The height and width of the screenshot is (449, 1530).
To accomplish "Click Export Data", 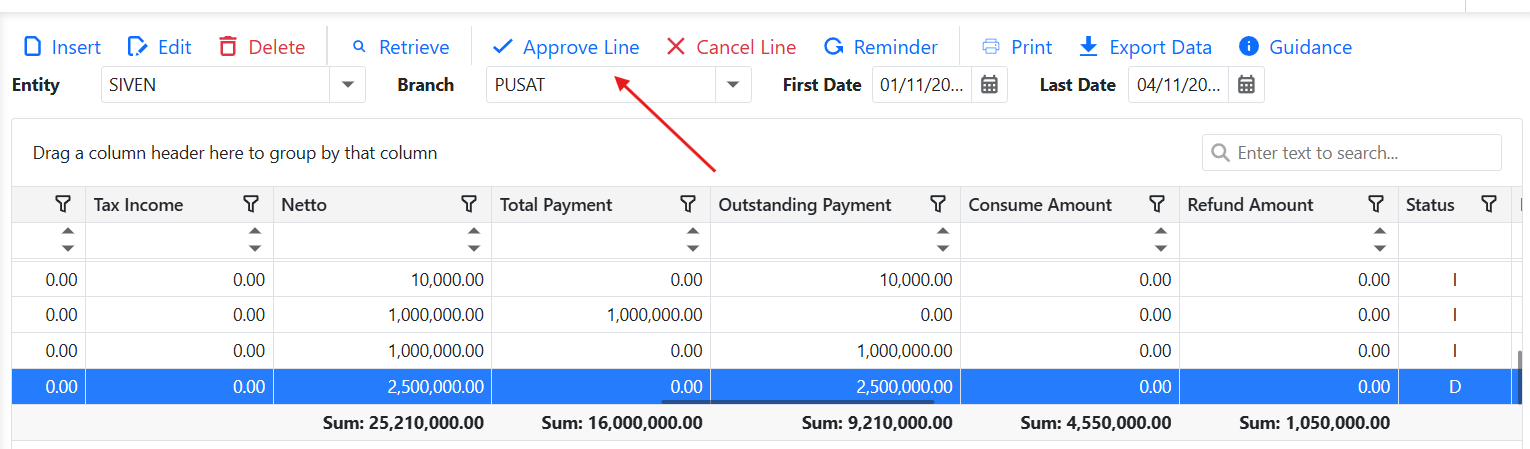I will coord(1146,47).
